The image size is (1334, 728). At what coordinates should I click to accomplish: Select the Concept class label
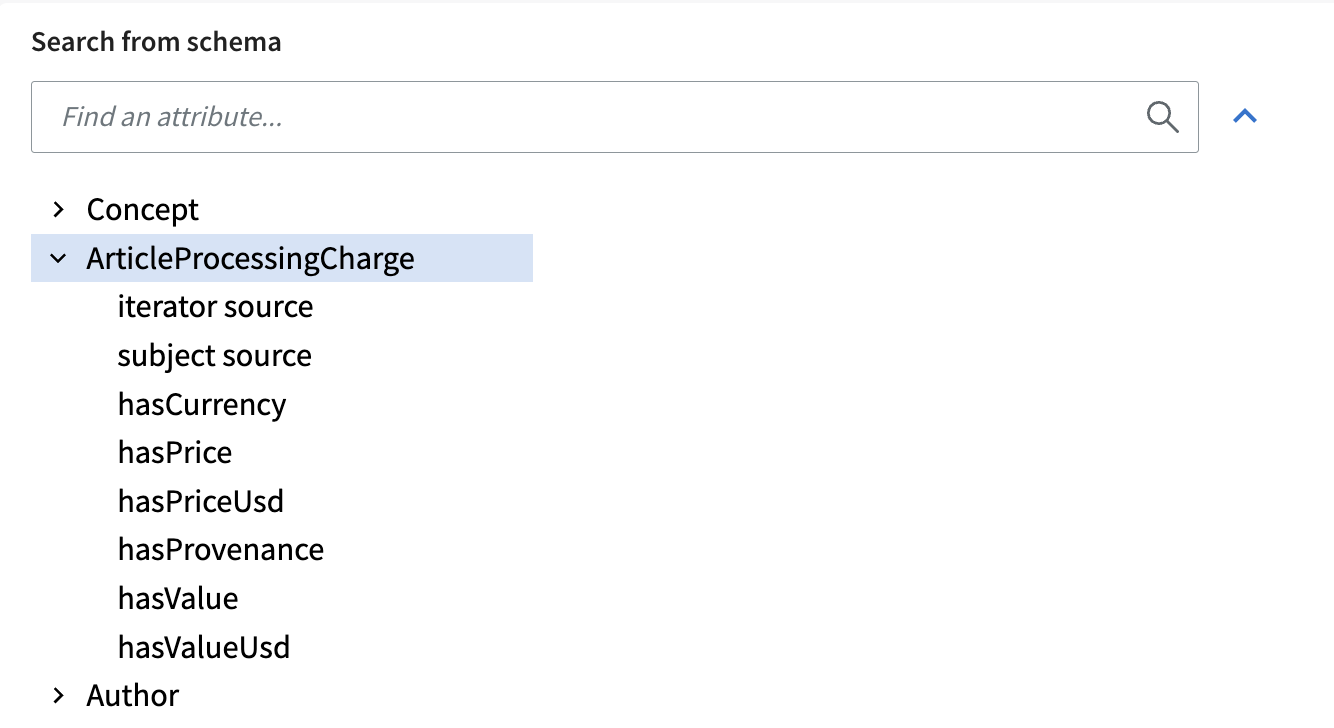[143, 209]
